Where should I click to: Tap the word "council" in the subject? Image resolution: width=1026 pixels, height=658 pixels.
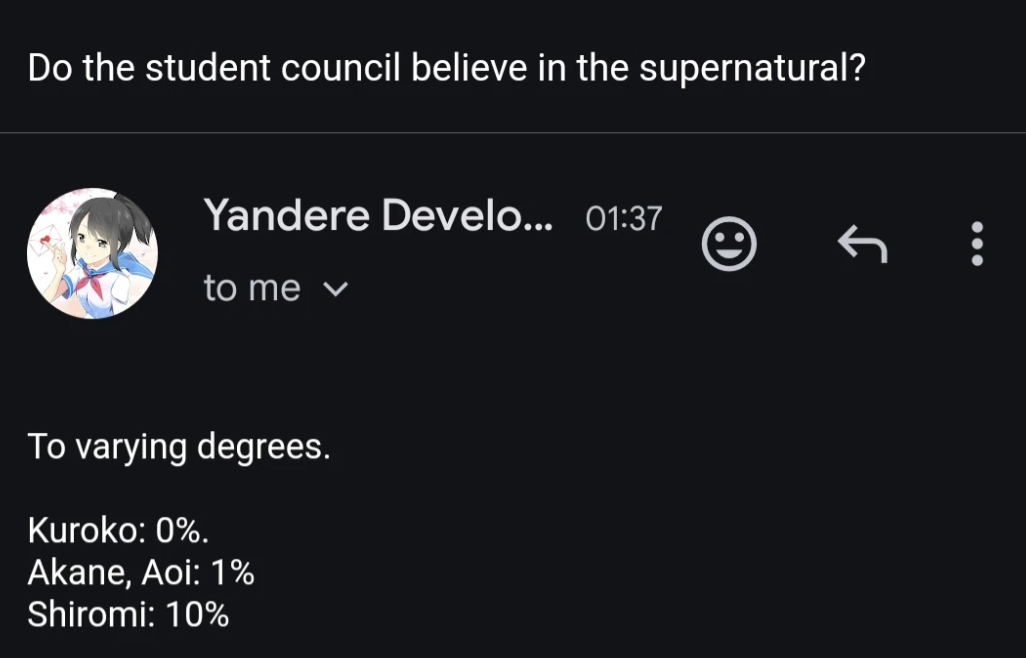point(340,68)
